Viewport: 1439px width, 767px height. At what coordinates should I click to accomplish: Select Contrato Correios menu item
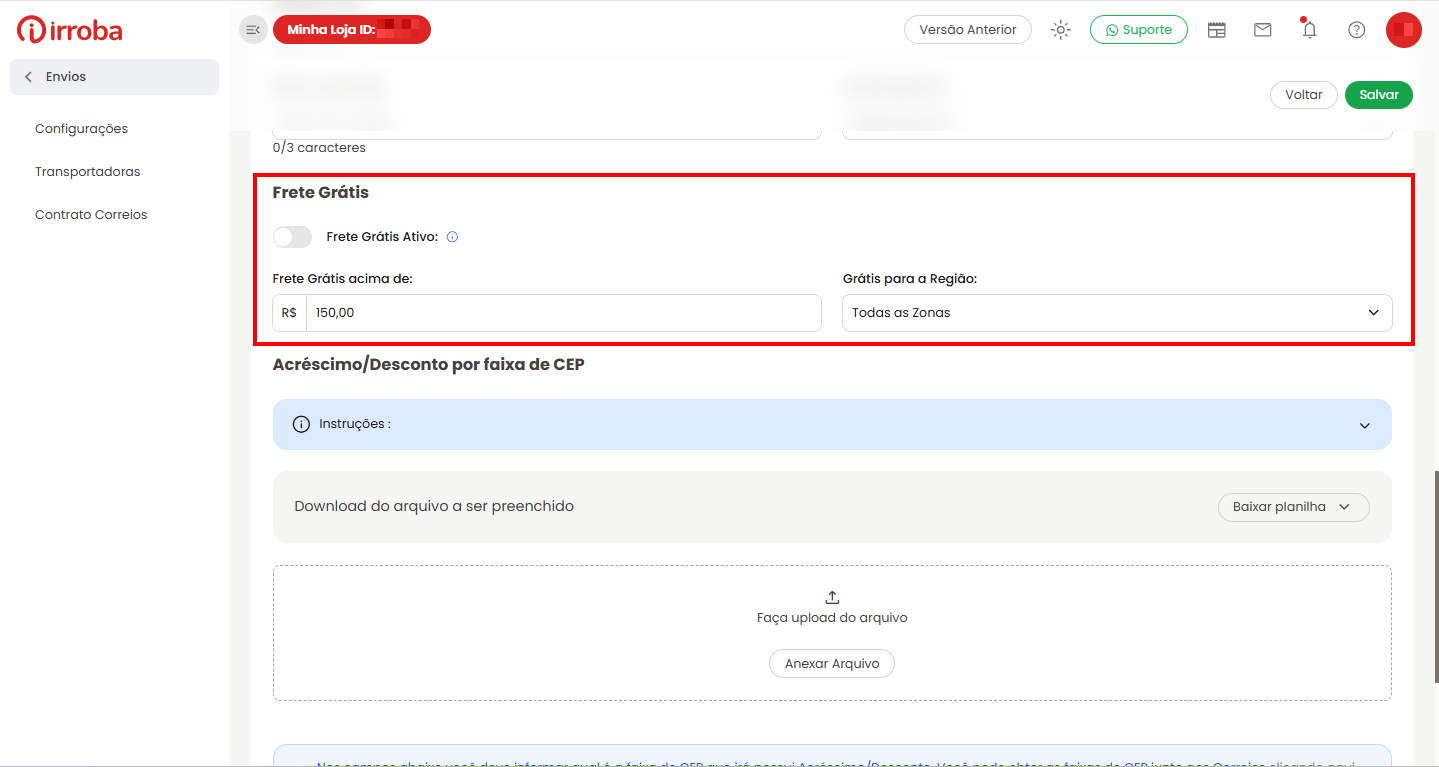(x=91, y=215)
